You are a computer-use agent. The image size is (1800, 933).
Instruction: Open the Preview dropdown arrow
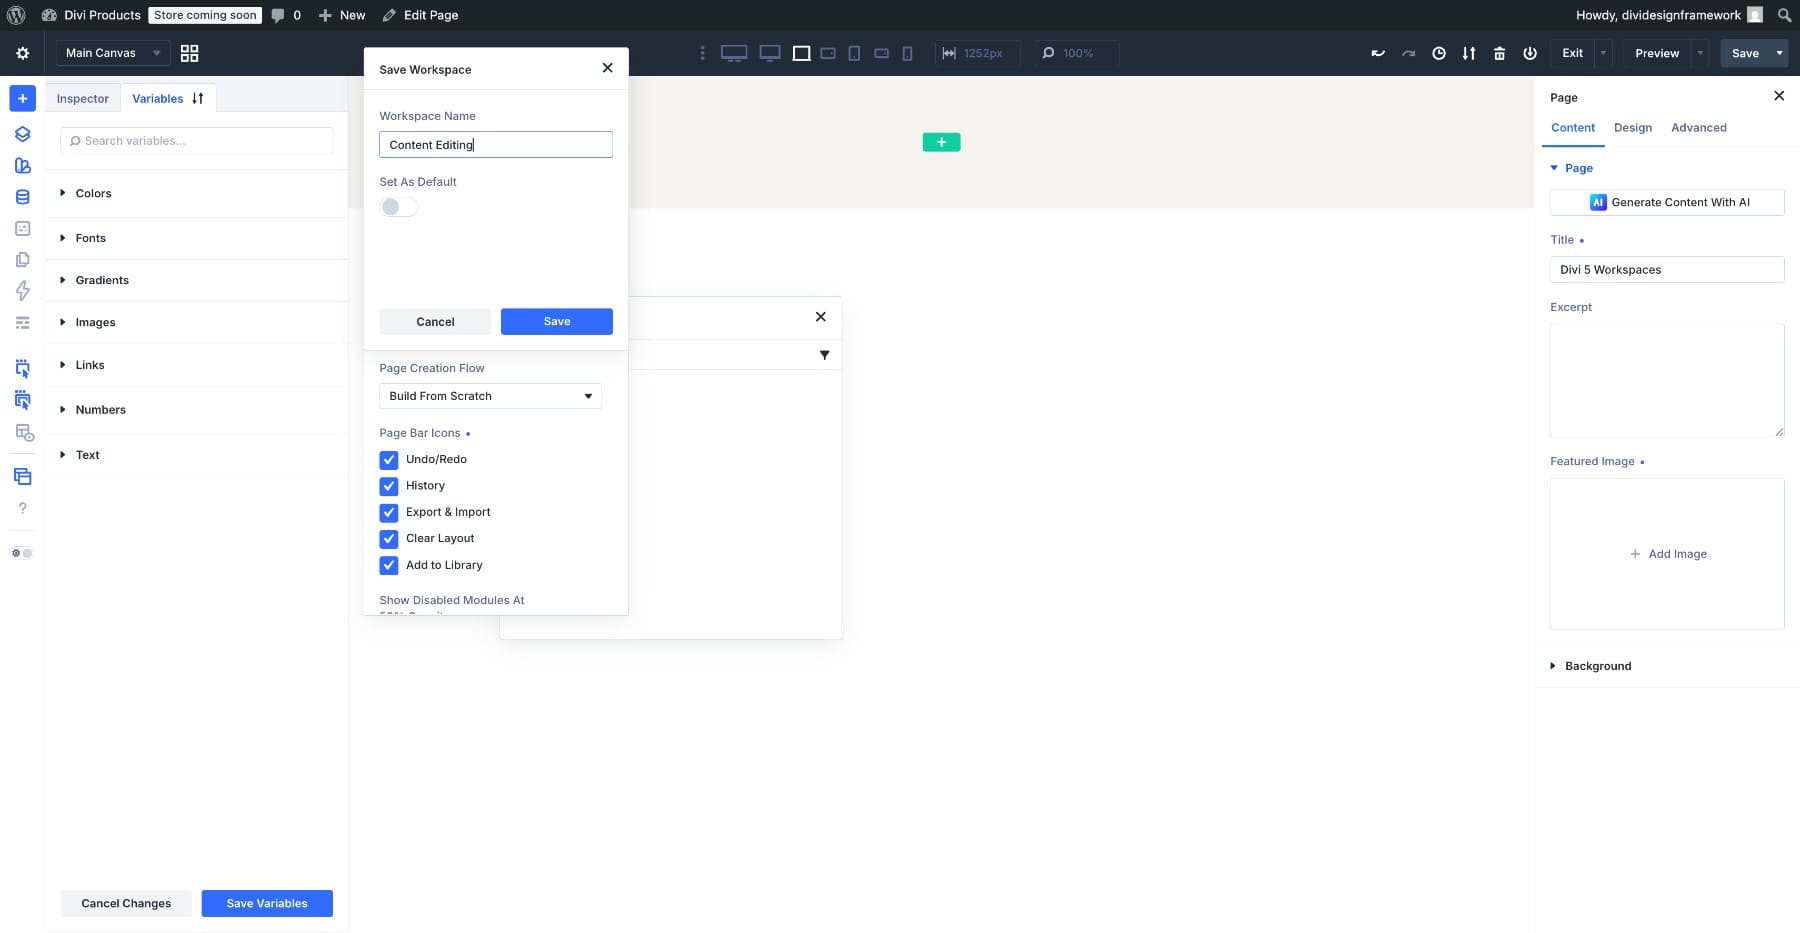pyautogui.click(x=1700, y=53)
